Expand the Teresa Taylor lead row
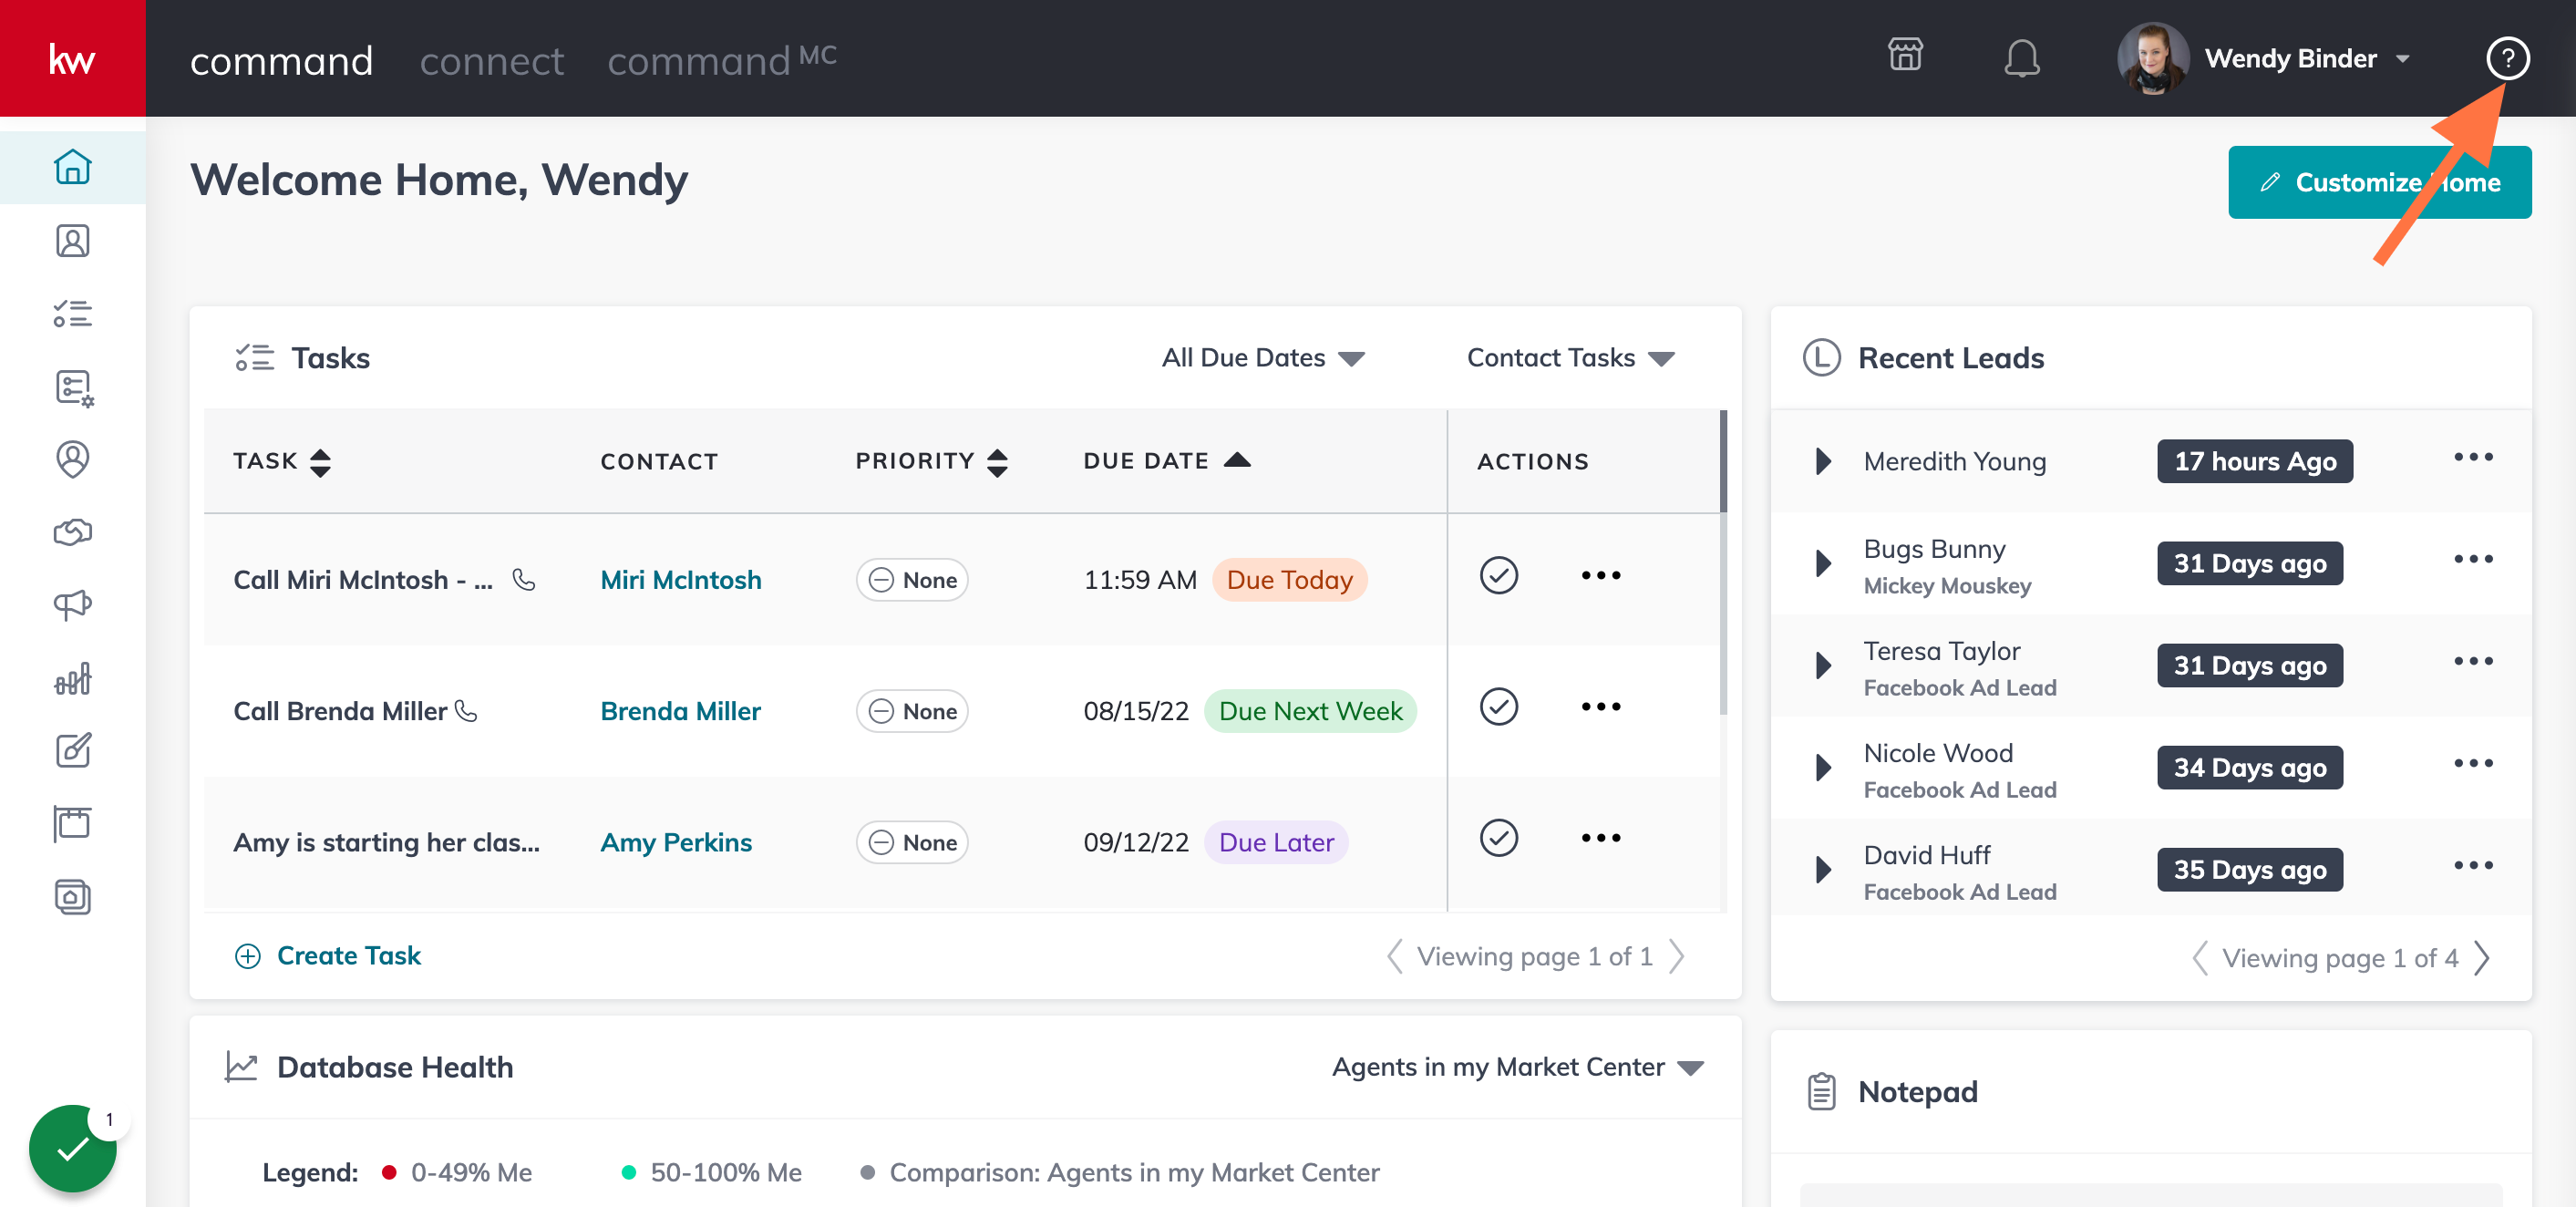 pos(1822,666)
